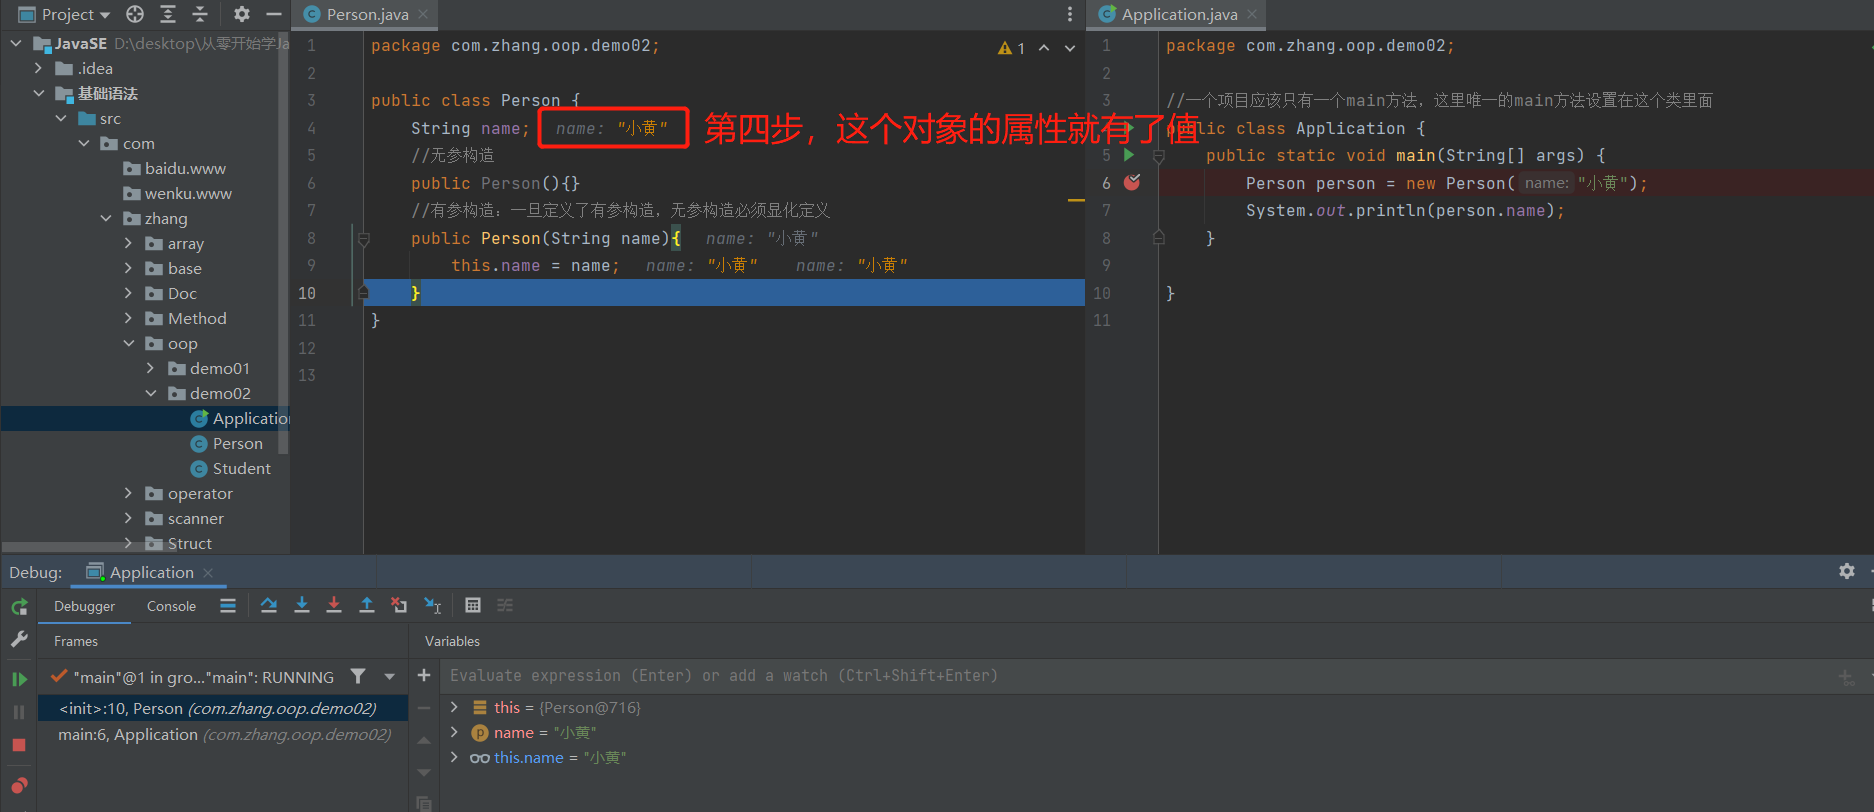Collapse all nodes in Project panel toolbar

pos(200,14)
